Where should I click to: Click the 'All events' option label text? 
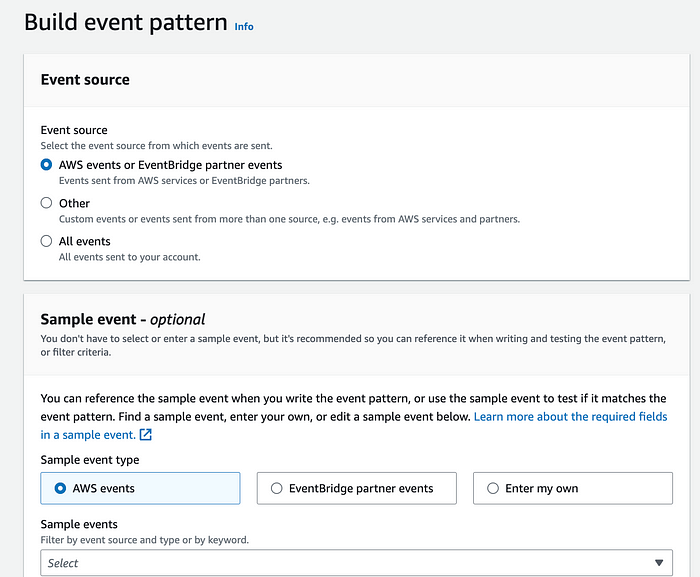(x=84, y=241)
